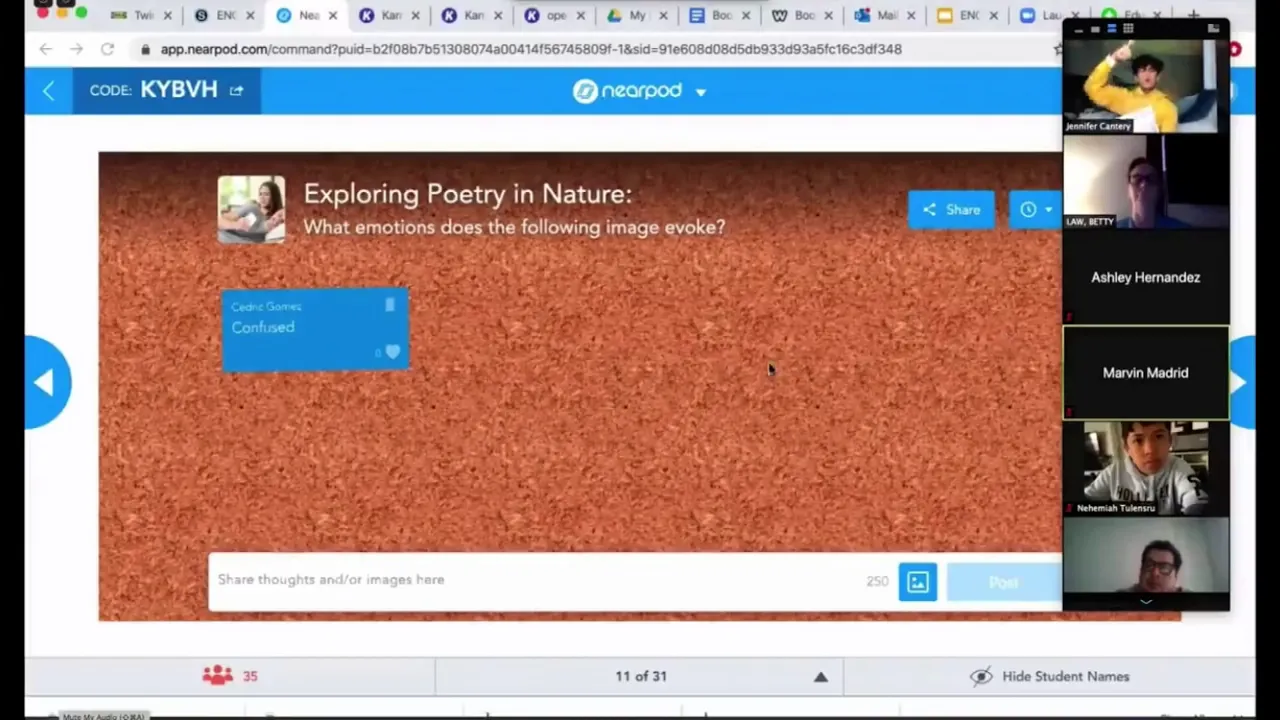Click the '11 of 31' slide counter
Screen dimensions: 1280x720
641,676
